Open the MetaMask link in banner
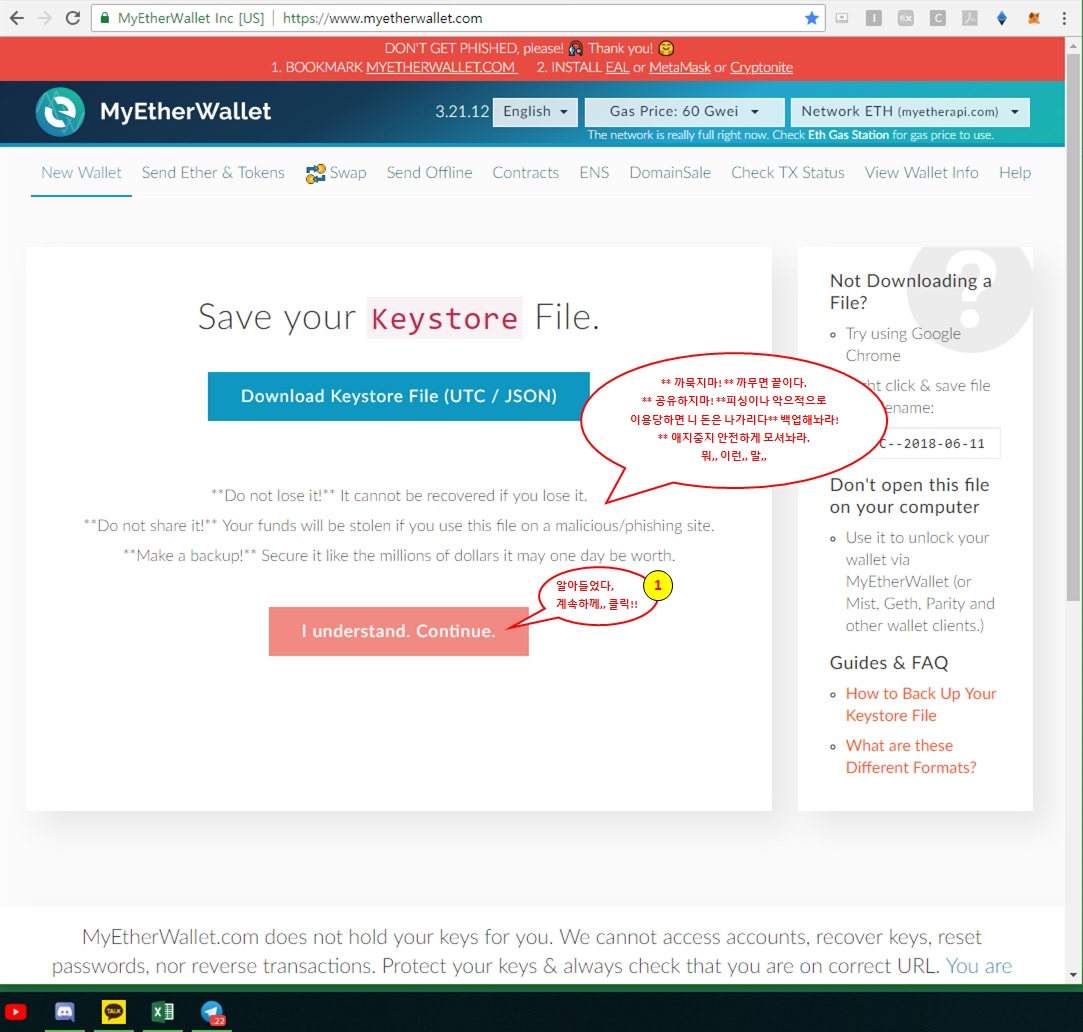 click(680, 67)
